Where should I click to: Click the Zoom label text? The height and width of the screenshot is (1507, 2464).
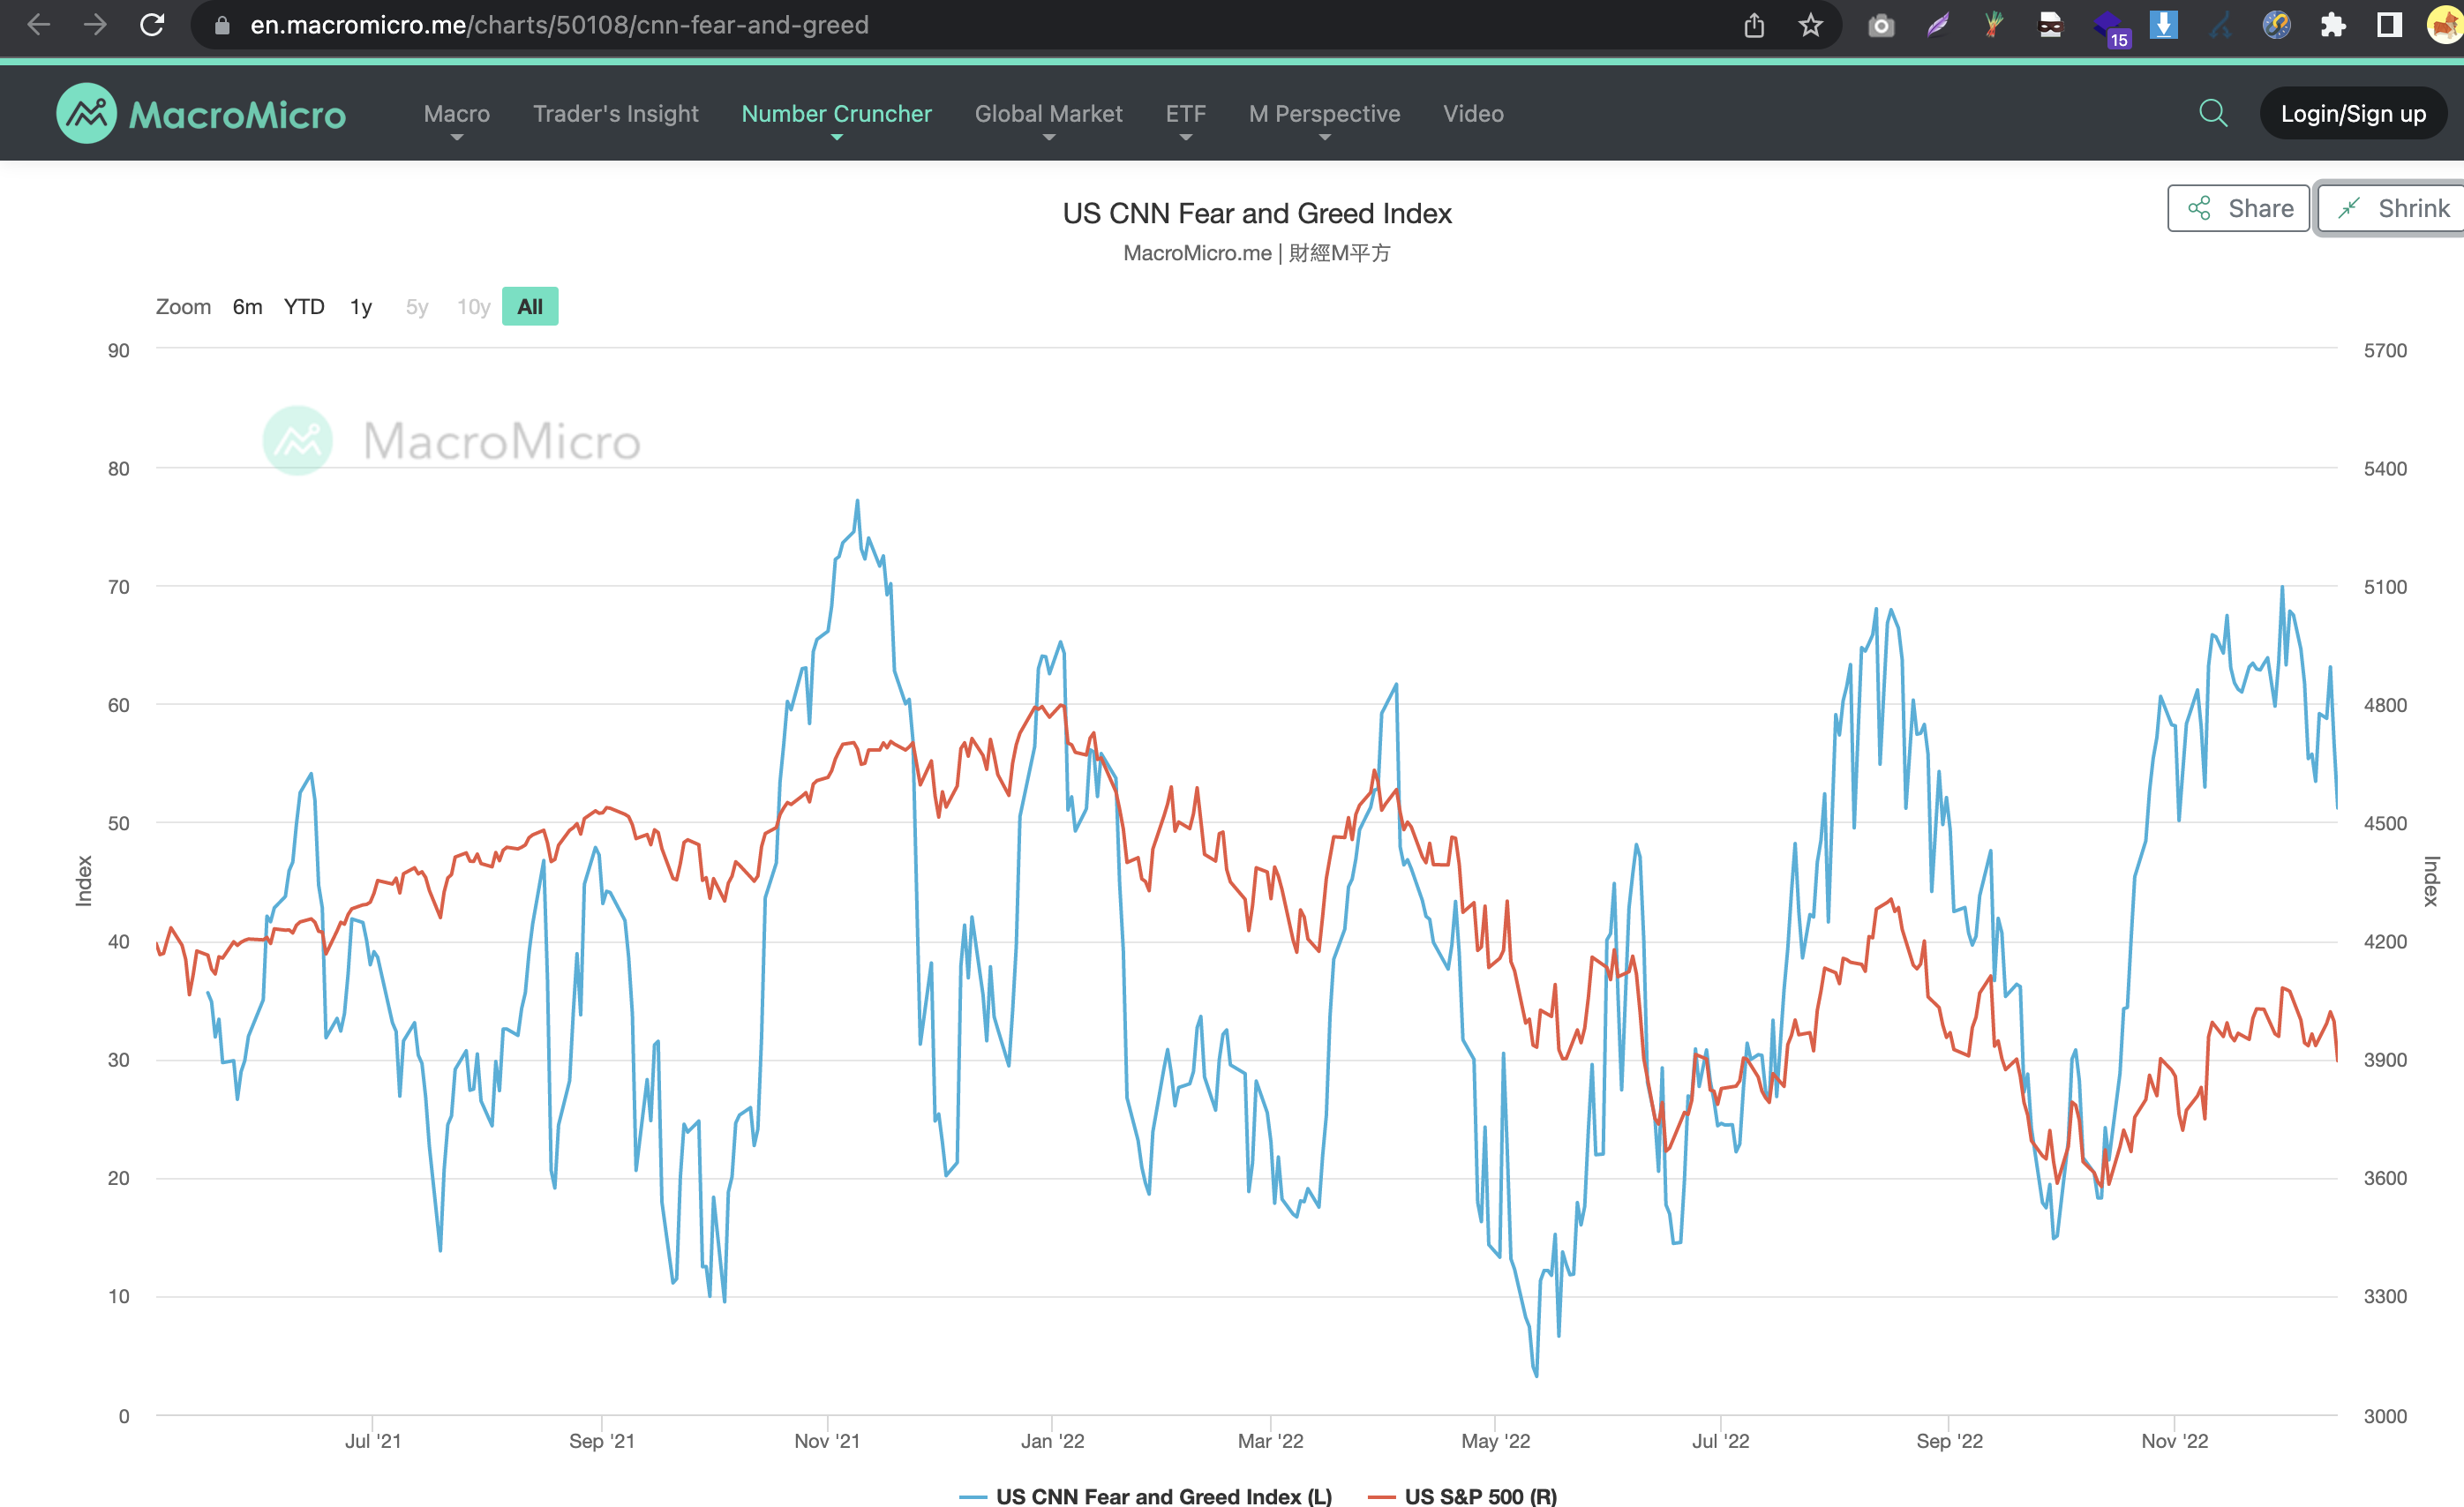pos(183,307)
